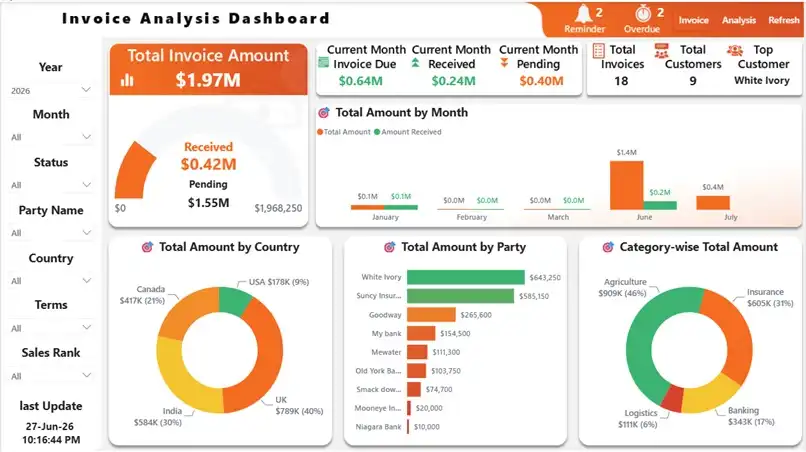Select the UK donut segment
806x452 pixels.
pyautogui.click(x=266, y=360)
